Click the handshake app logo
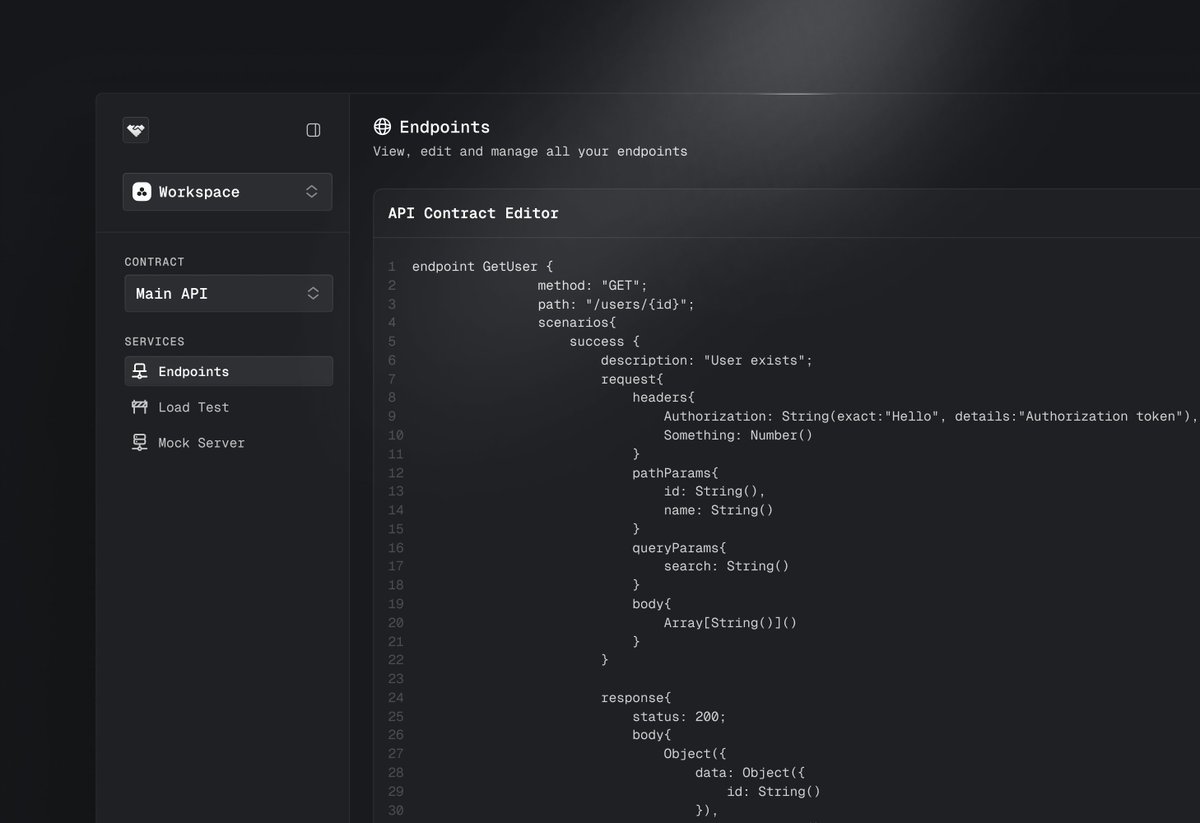The image size is (1200, 823). (x=136, y=130)
